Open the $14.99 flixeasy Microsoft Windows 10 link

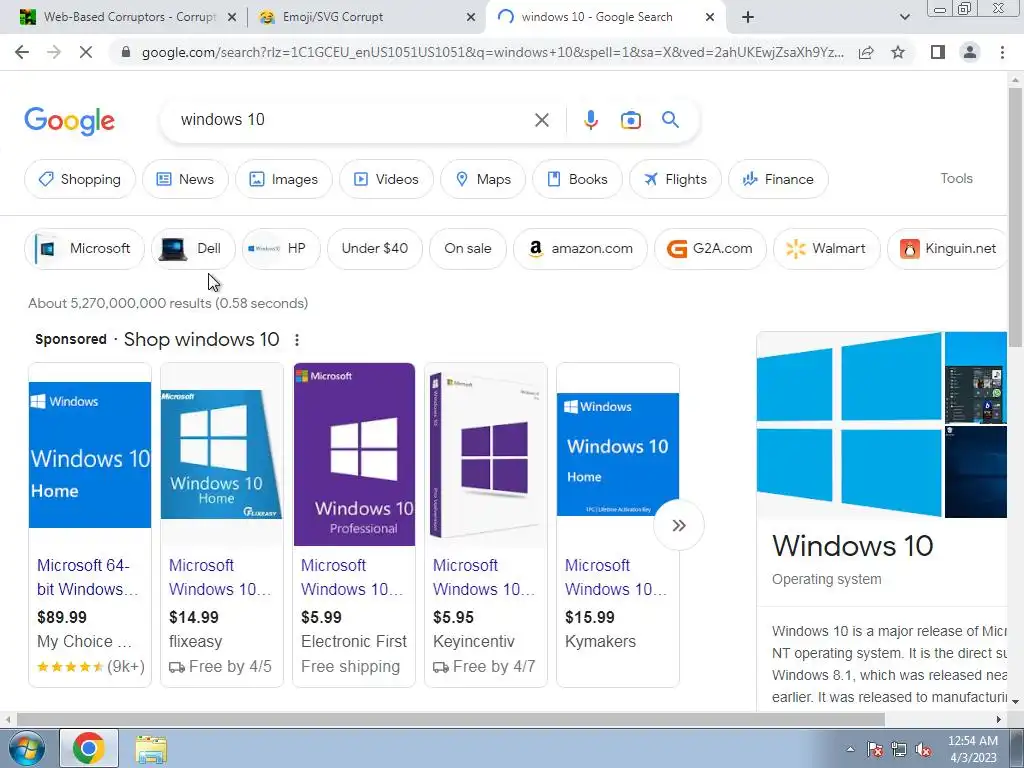coord(220,577)
